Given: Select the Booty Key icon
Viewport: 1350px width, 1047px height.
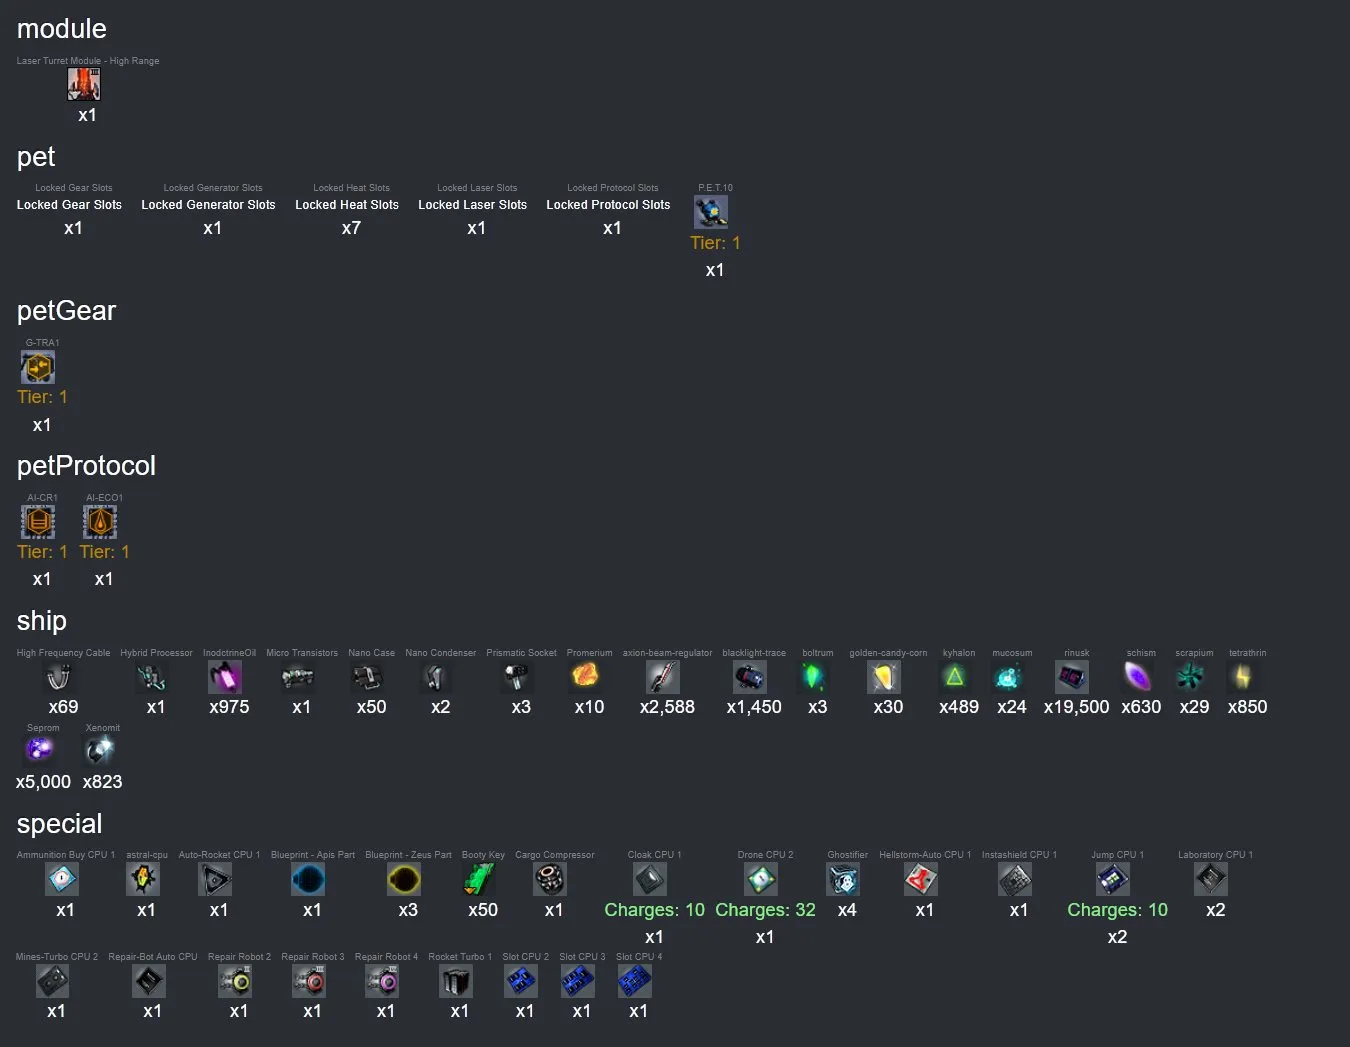Looking at the screenshot, I should click(479, 879).
